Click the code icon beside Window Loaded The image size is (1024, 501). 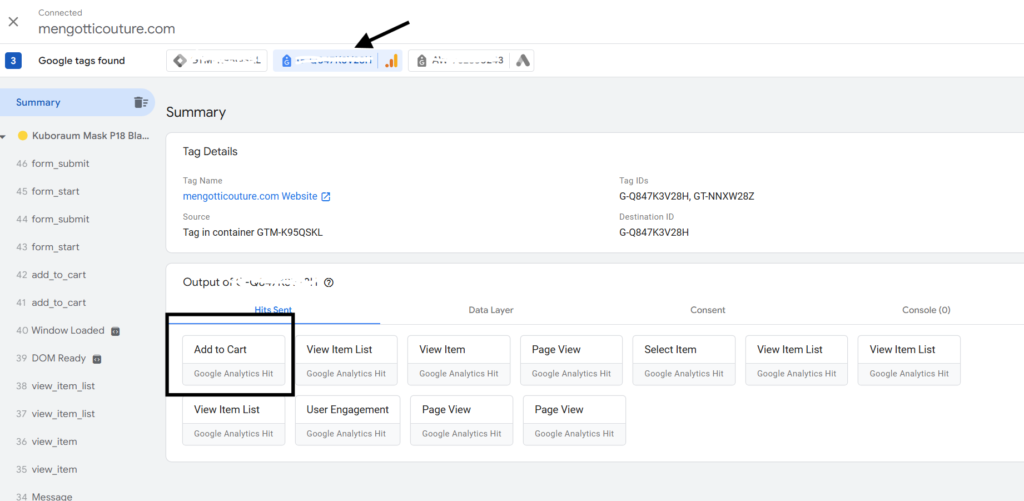tap(115, 331)
